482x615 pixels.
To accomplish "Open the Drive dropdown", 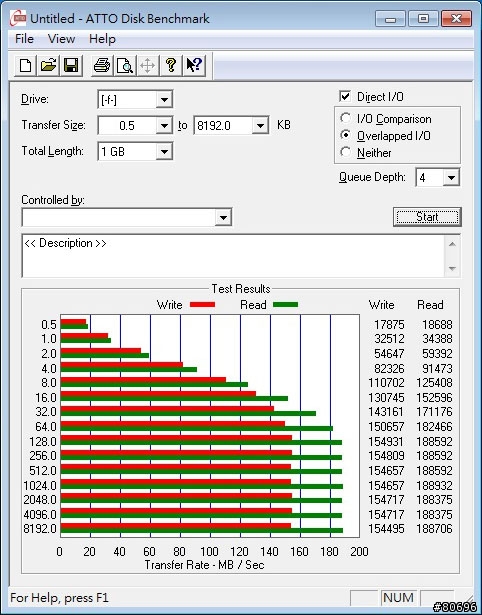I will click(164, 100).
